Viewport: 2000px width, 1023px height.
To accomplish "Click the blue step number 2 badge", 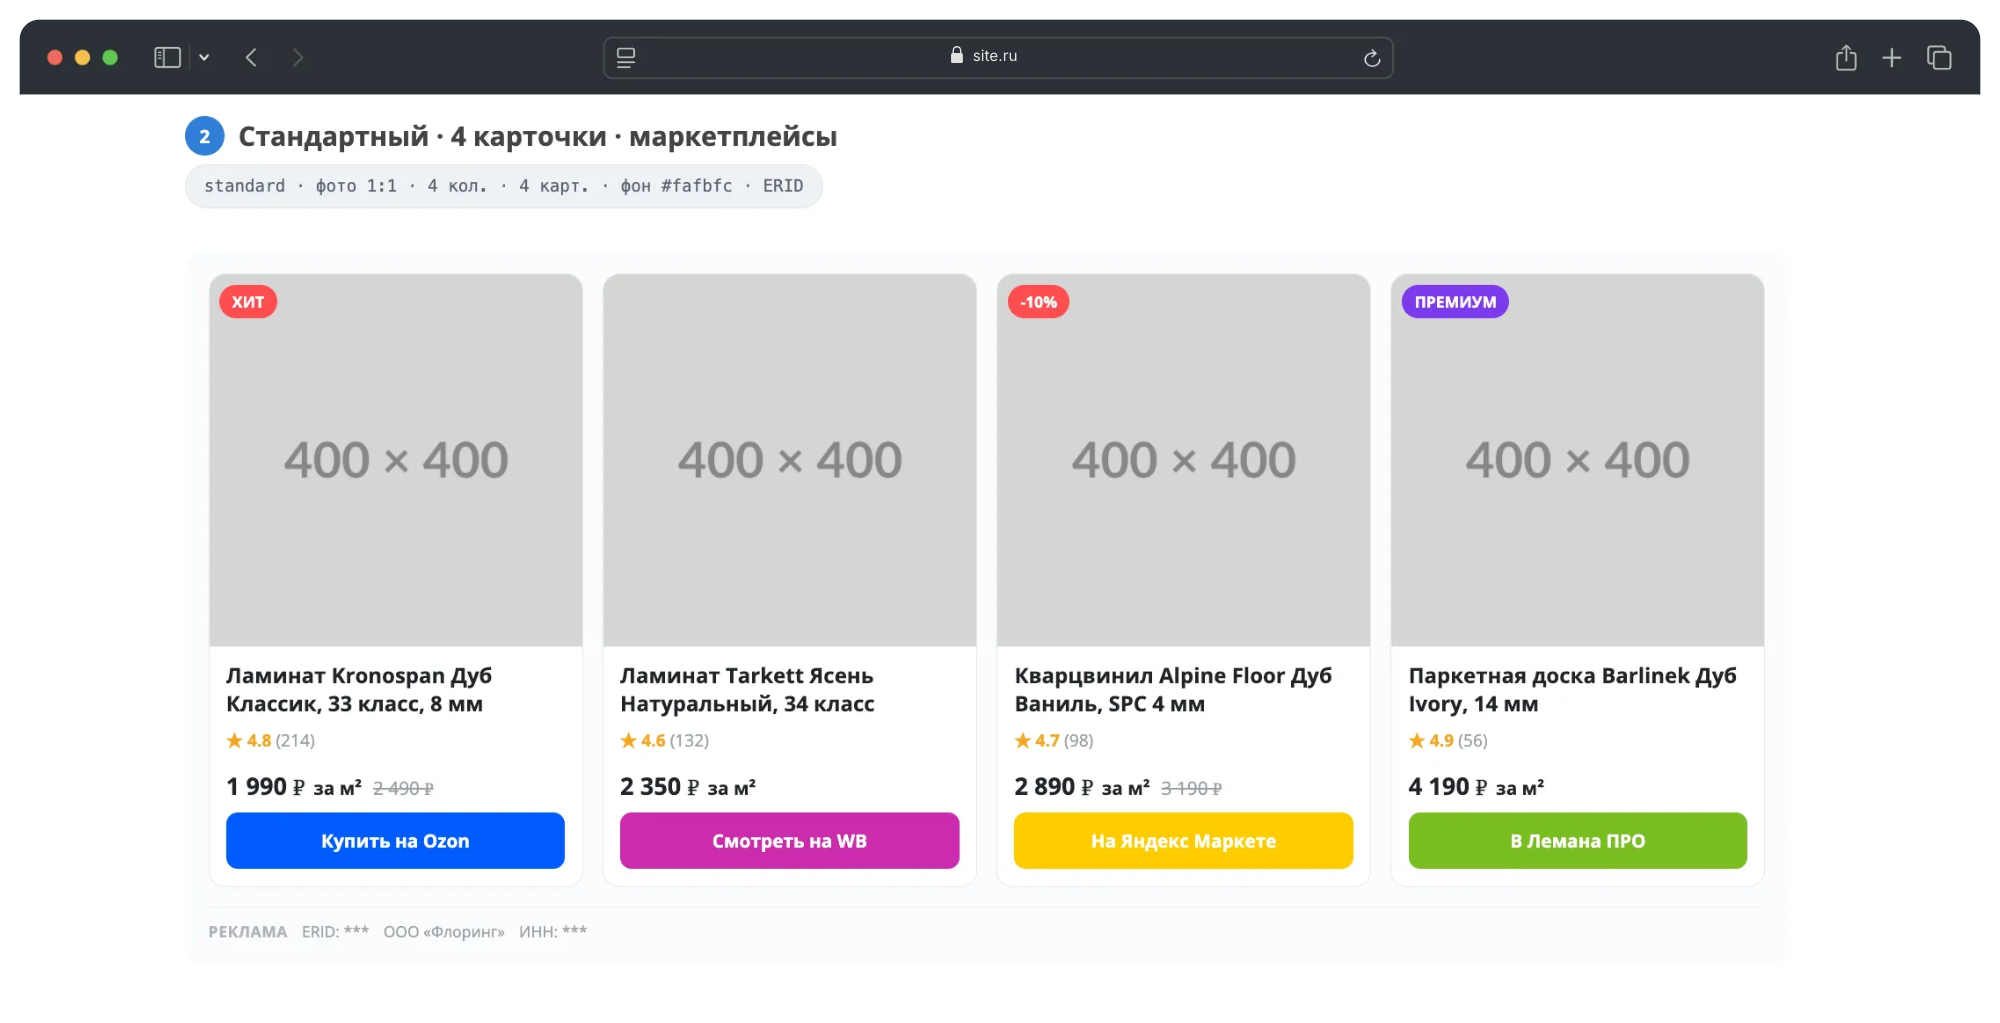I will [x=205, y=136].
